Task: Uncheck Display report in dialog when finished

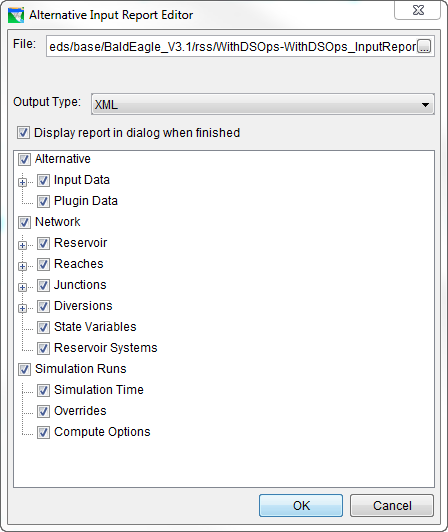Action: [23, 133]
